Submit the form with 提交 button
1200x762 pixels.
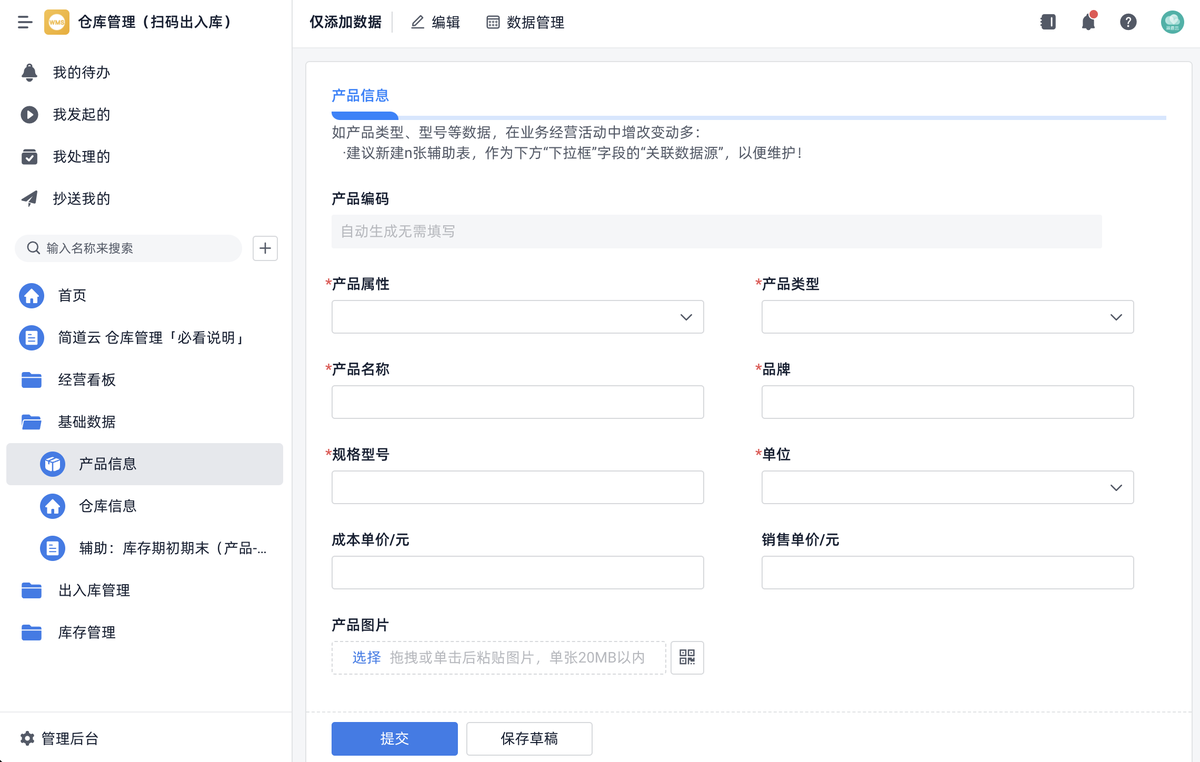(394, 738)
